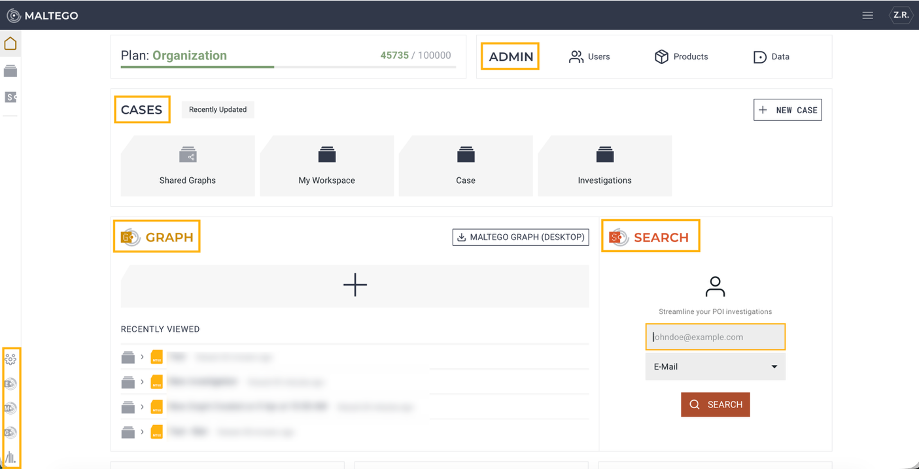Open settings gear in sidebar
Viewport: 920px width, 470px height.
11,358
